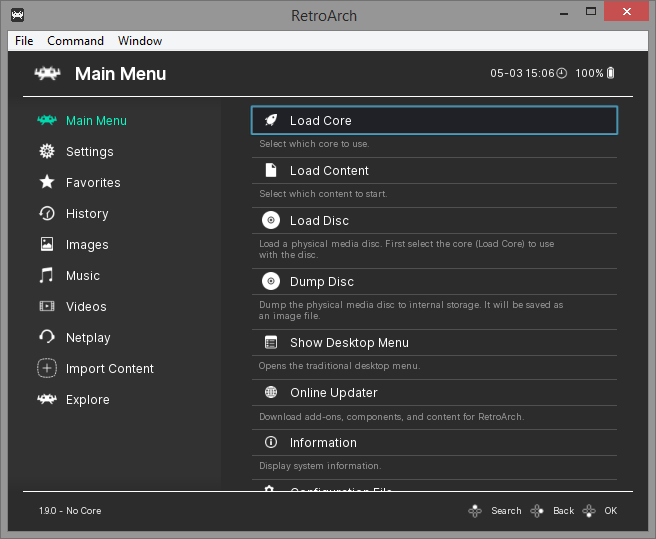Open the Settings sidebar entry

(90, 151)
